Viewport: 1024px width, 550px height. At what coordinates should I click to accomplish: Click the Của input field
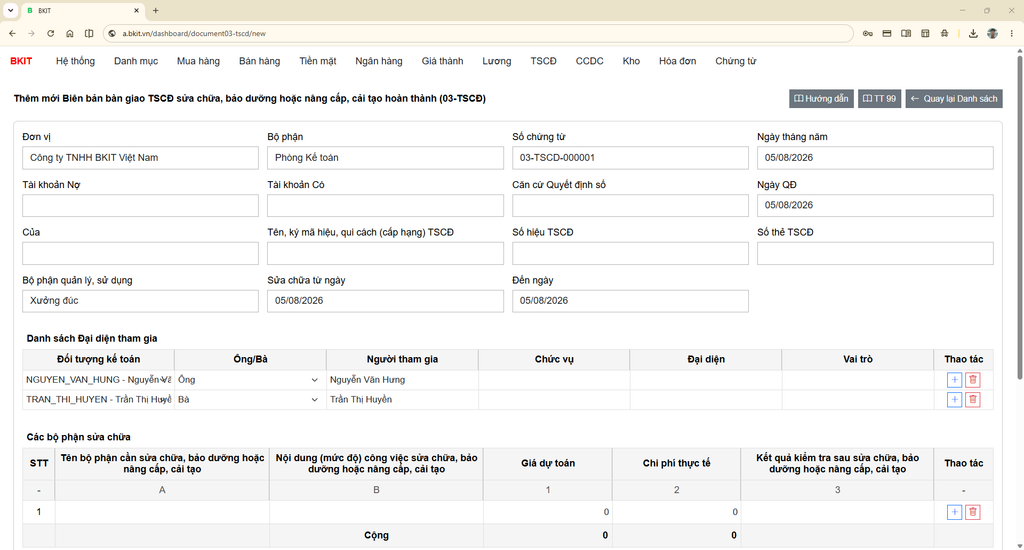(140, 253)
